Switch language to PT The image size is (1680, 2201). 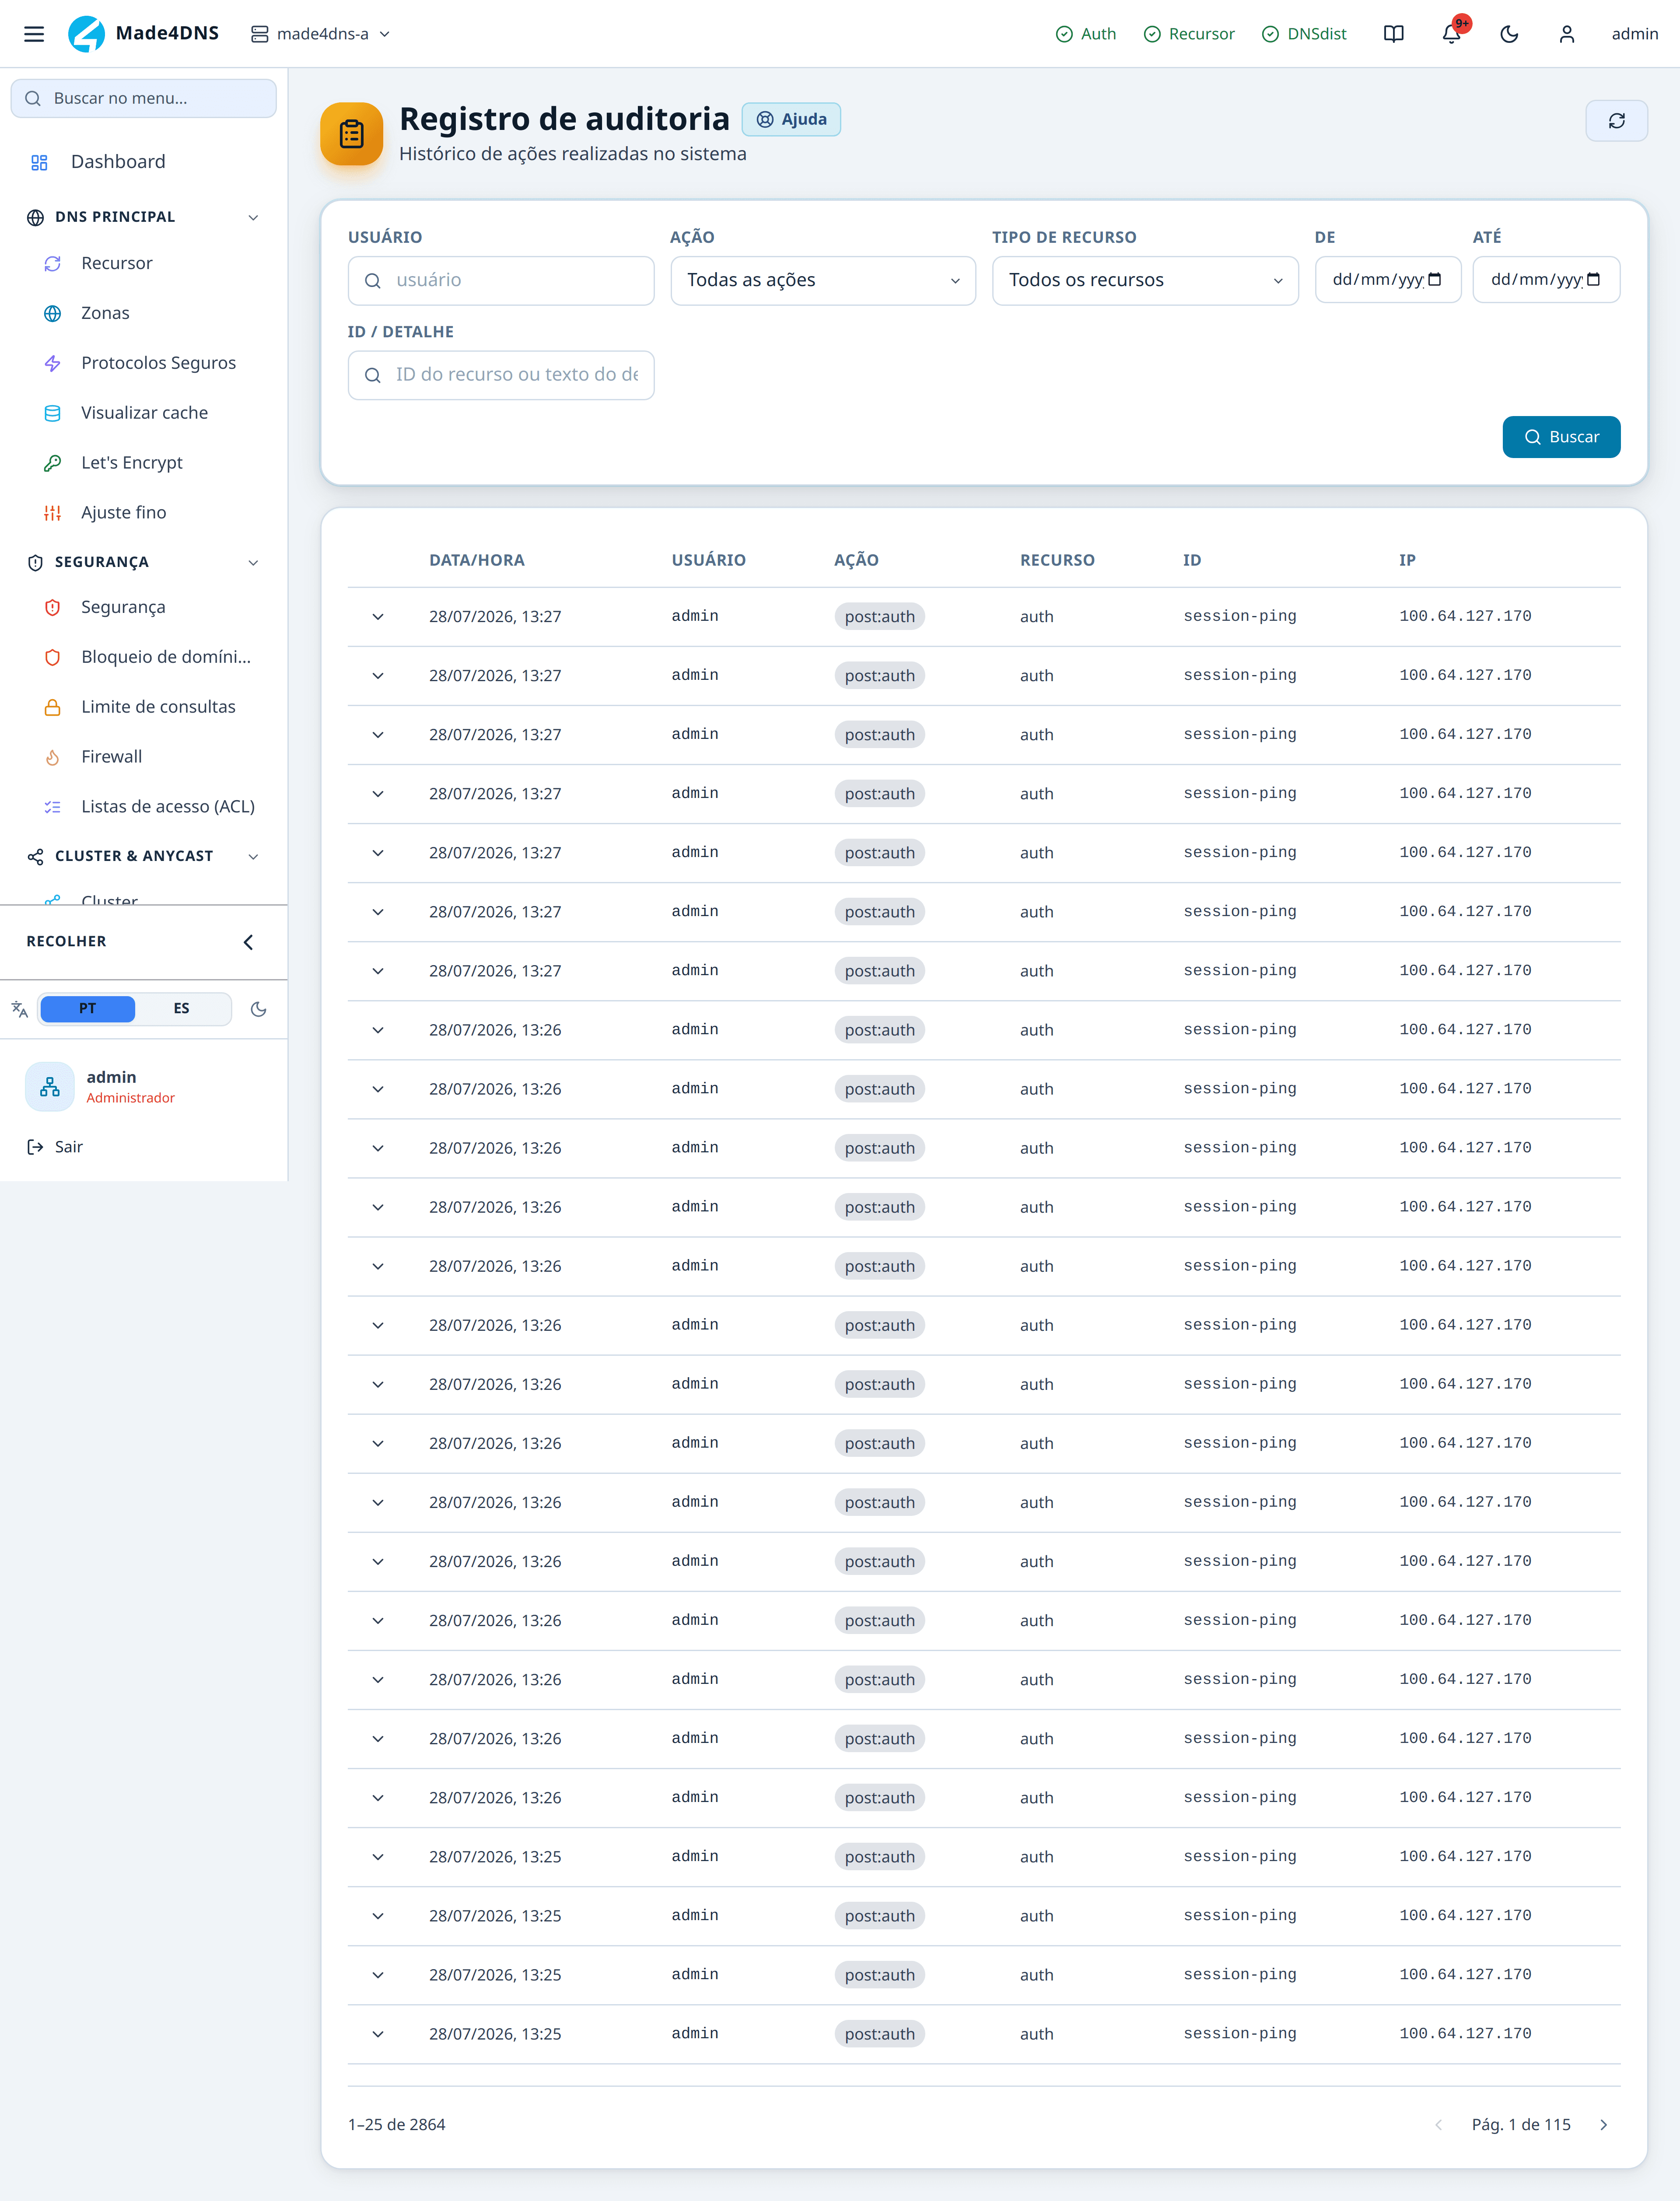[x=88, y=1009]
